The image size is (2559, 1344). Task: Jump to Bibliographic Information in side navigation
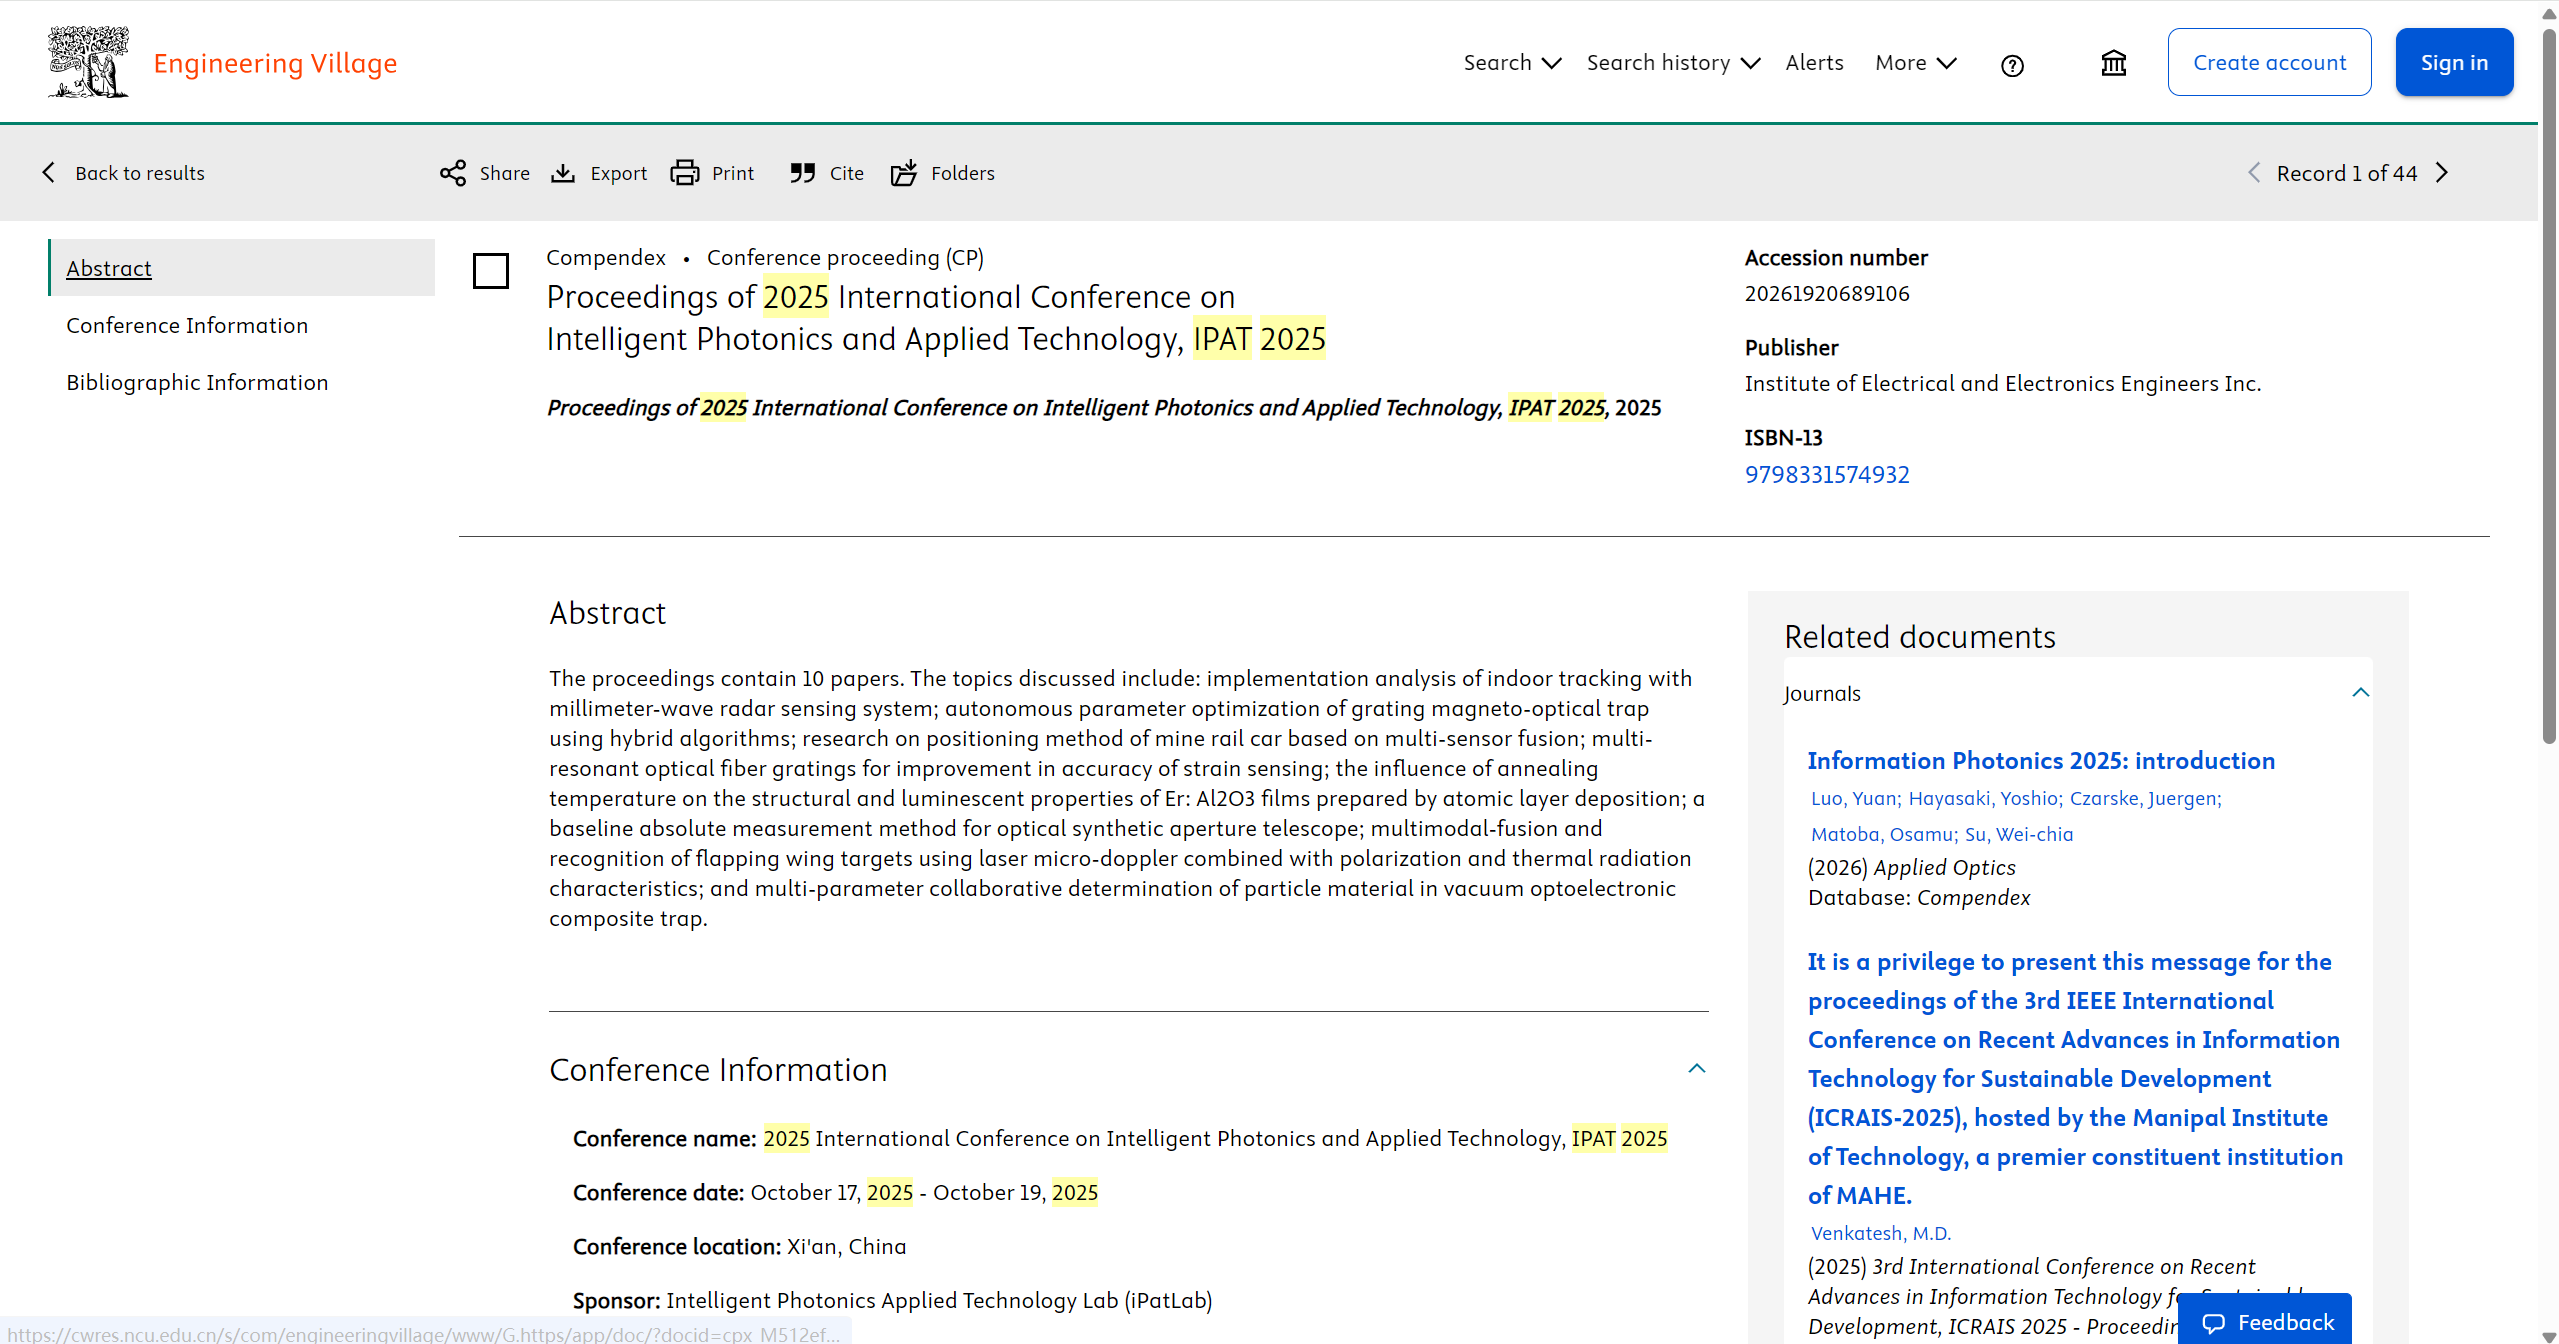click(x=197, y=382)
